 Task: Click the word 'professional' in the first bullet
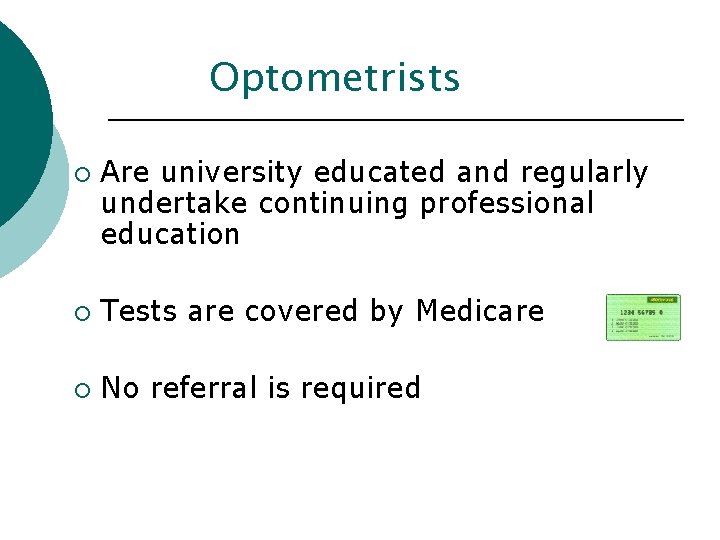[x=506, y=204]
